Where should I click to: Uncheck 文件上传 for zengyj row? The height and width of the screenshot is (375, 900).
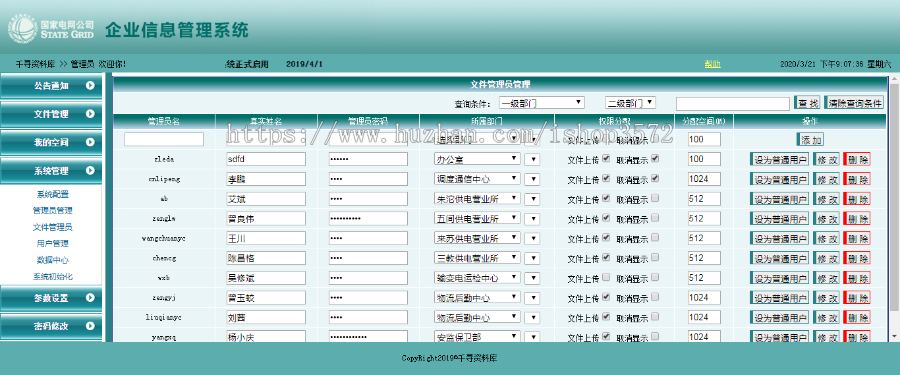pyautogui.click(x=606, y=297)
